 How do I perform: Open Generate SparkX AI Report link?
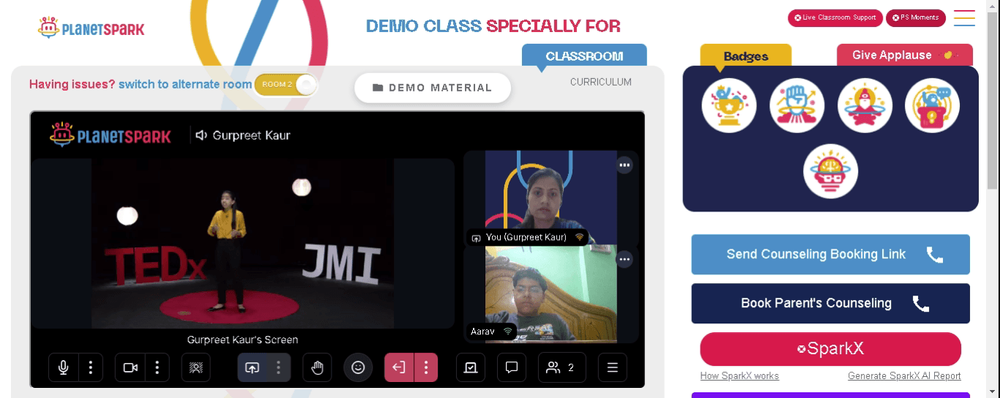(x=904, y=376)
